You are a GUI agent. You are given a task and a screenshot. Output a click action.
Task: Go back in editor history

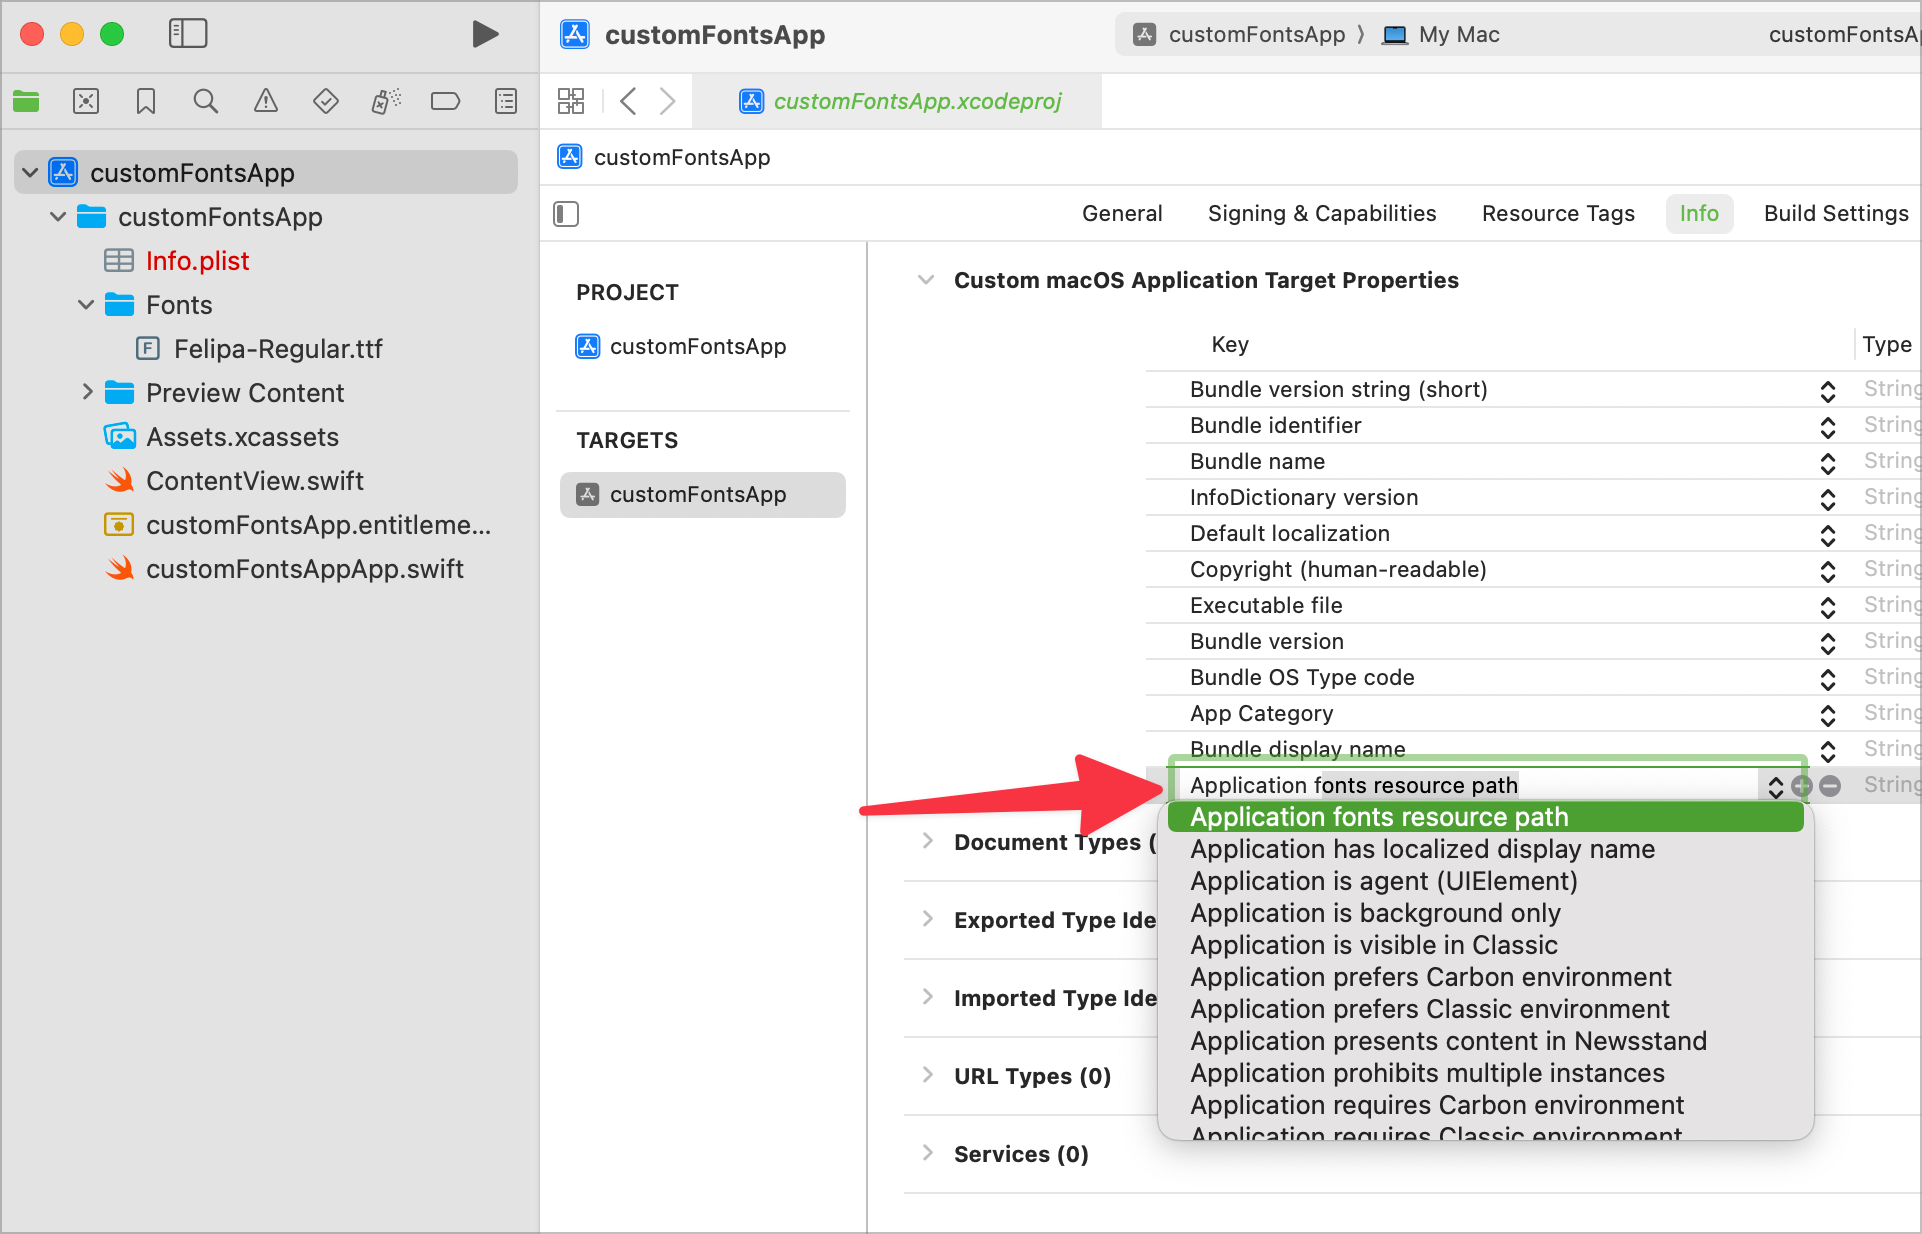pos(628,101)
